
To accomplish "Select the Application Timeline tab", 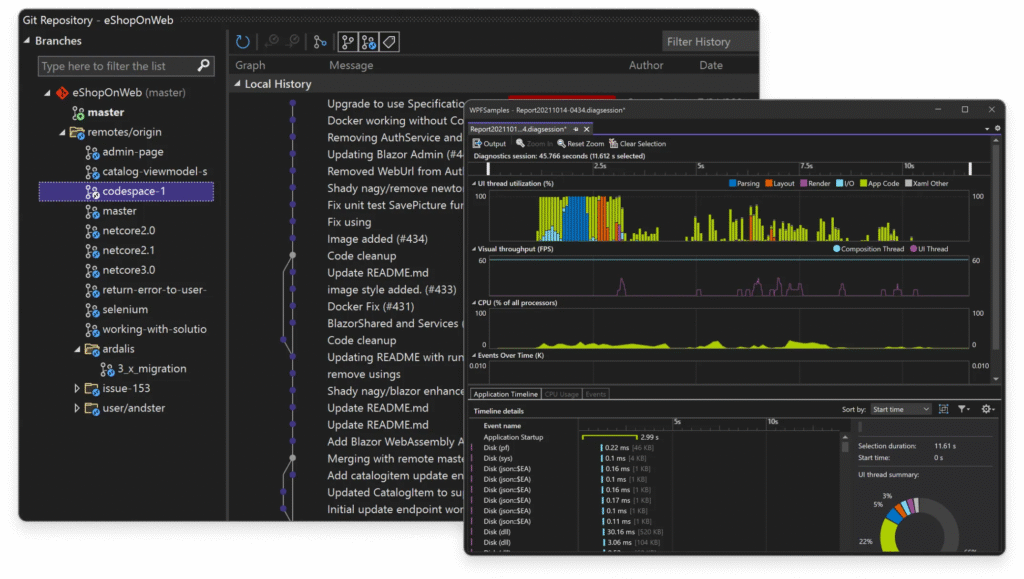I will pyautogui.click(x=505, y=395).
